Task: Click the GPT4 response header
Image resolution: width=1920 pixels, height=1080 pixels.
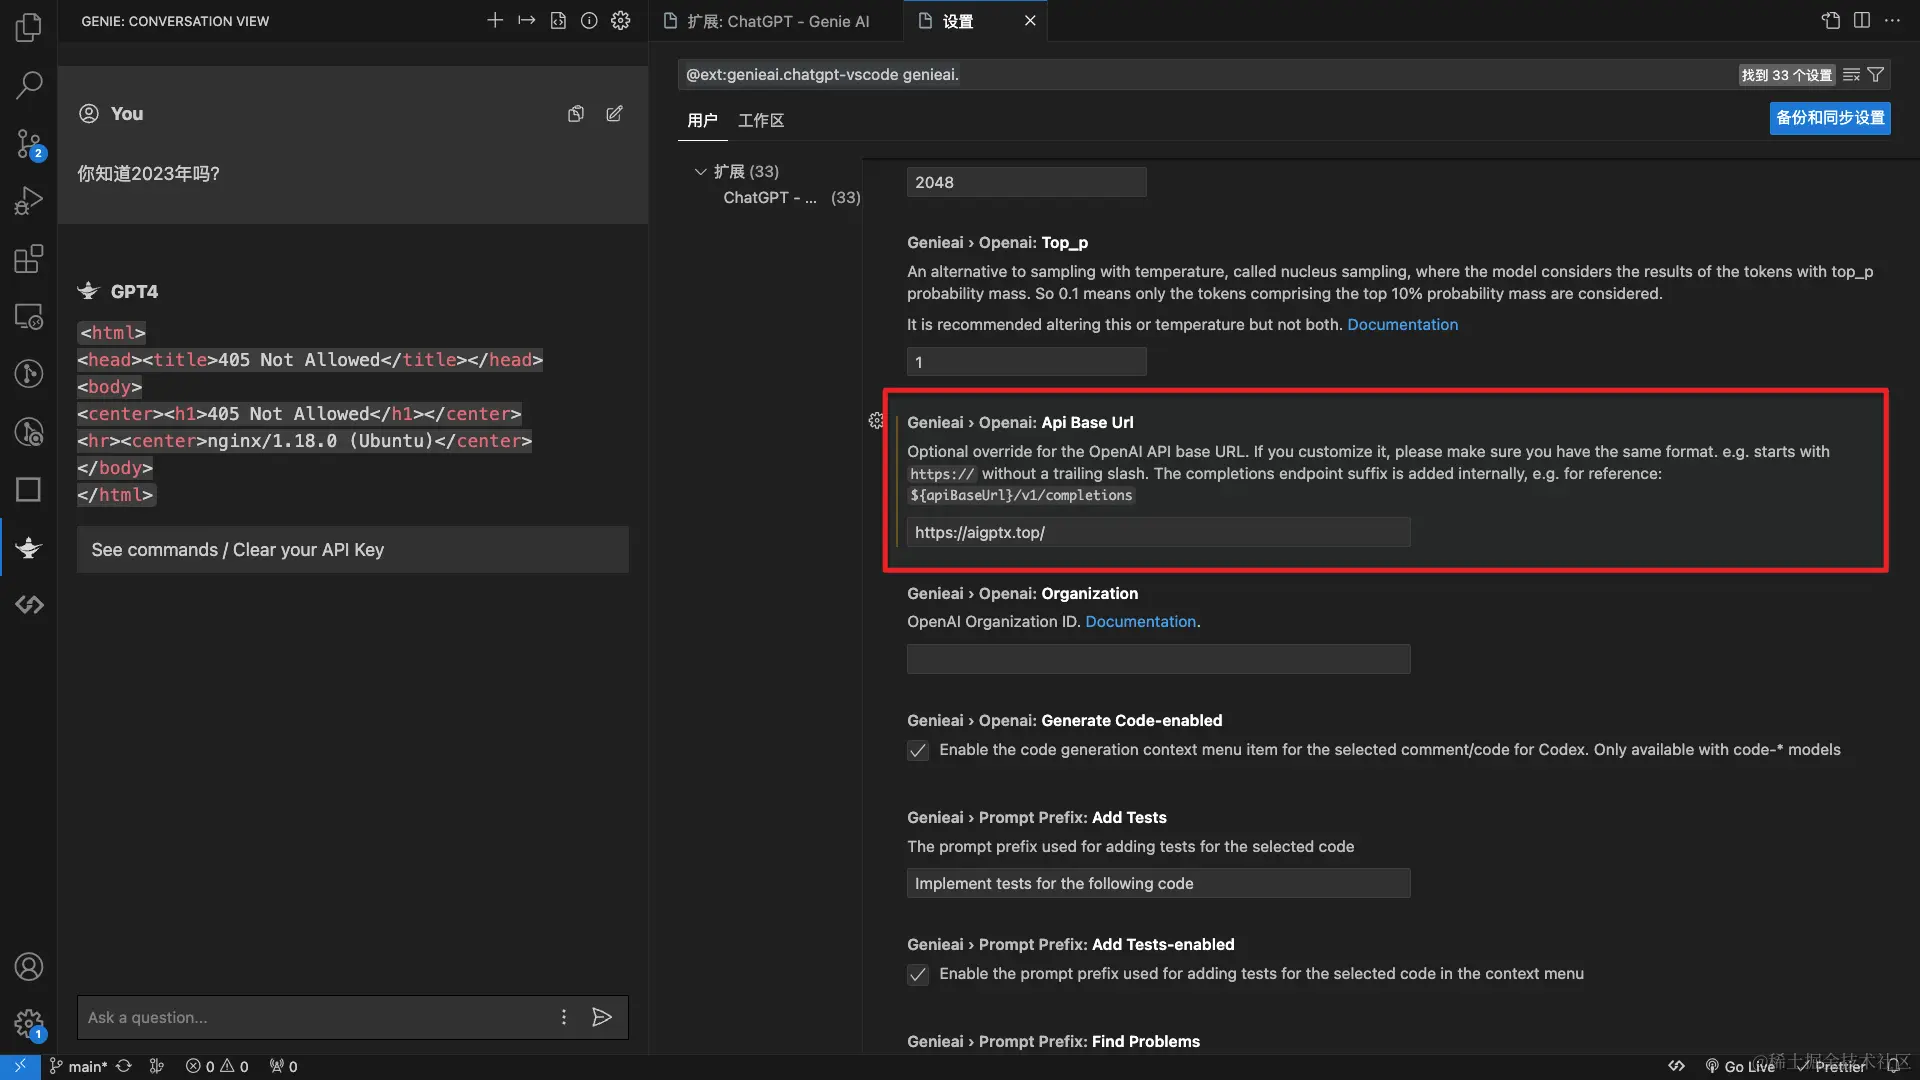Action: point(118,291)
